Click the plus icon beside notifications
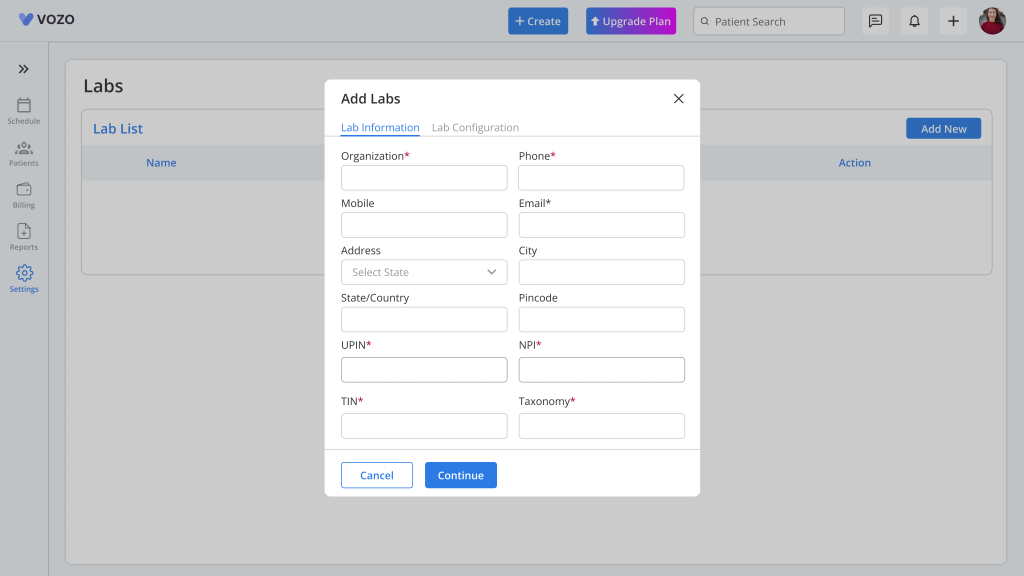 click(953, 21)
